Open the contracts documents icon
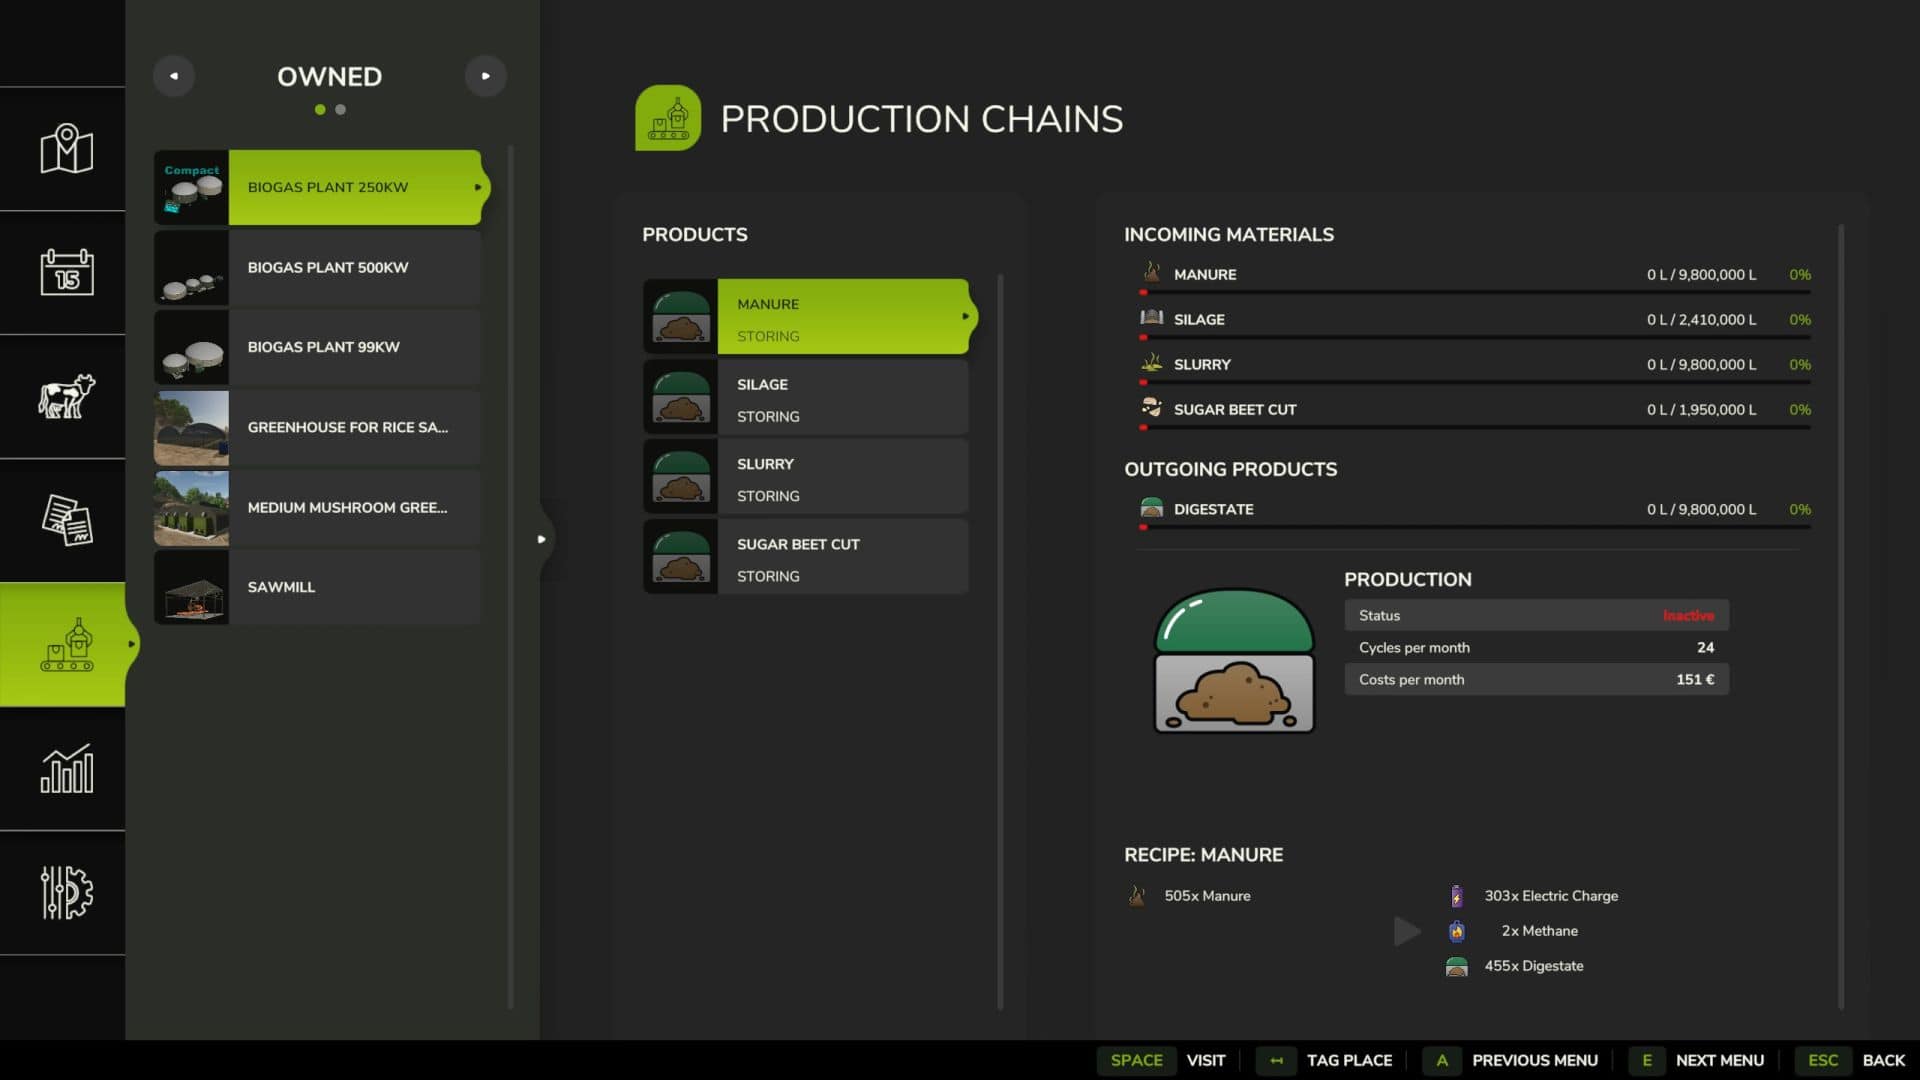Image resolution: width=1920 pixels, height=1080 pixels. coord(66,520)
